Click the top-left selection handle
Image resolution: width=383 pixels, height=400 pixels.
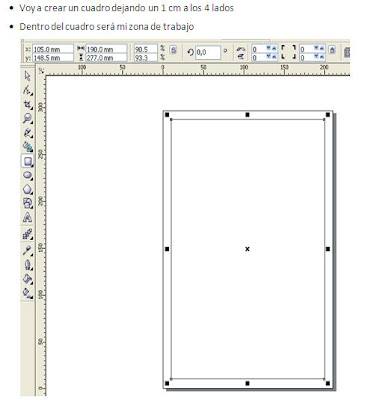click(x=167, y=115)
